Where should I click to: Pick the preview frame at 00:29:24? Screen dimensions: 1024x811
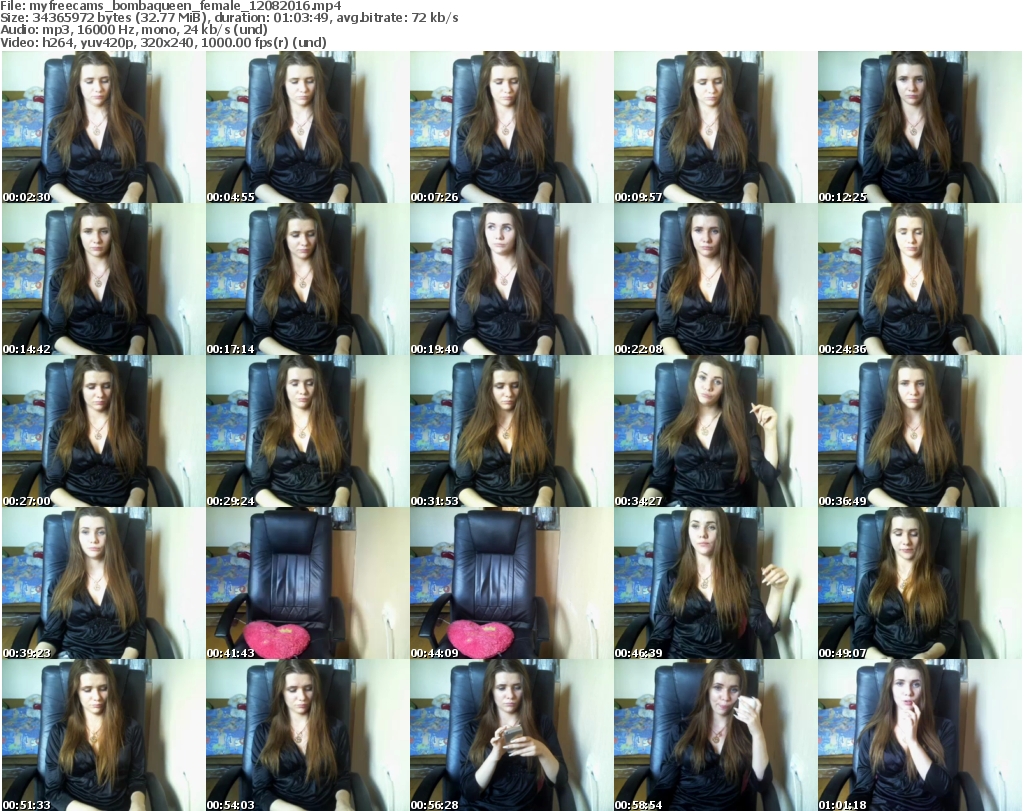(x=308, y=431)
